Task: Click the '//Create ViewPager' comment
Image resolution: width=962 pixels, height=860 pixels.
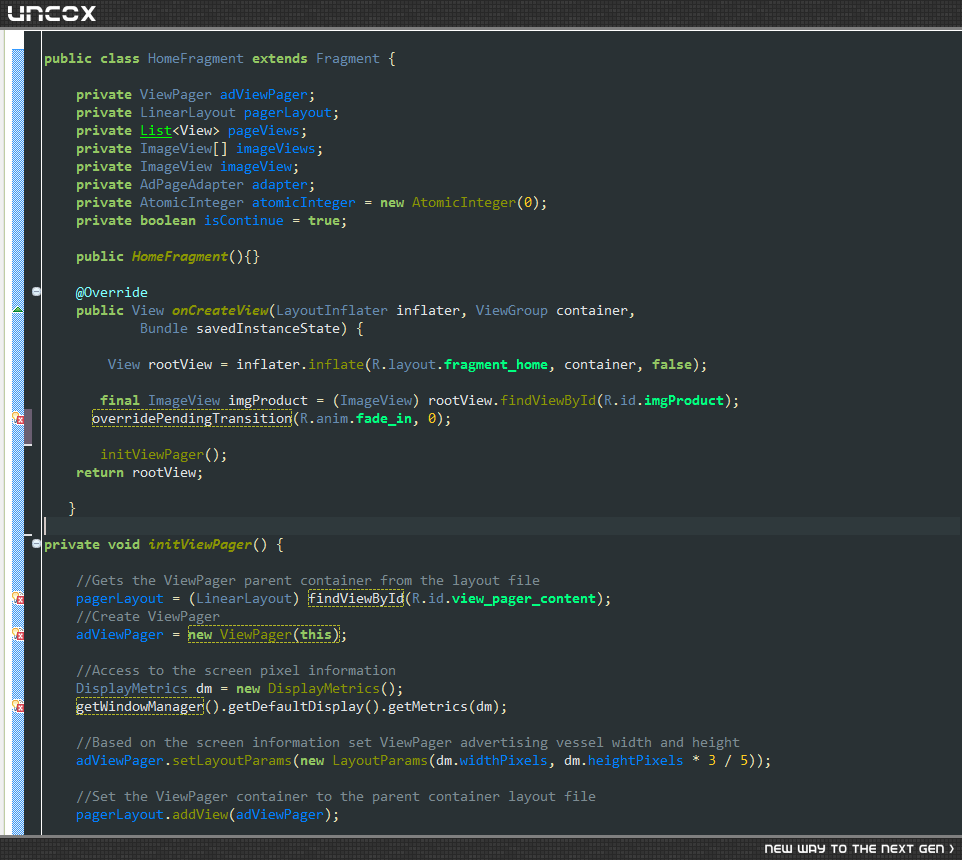Action: point(148,616)
